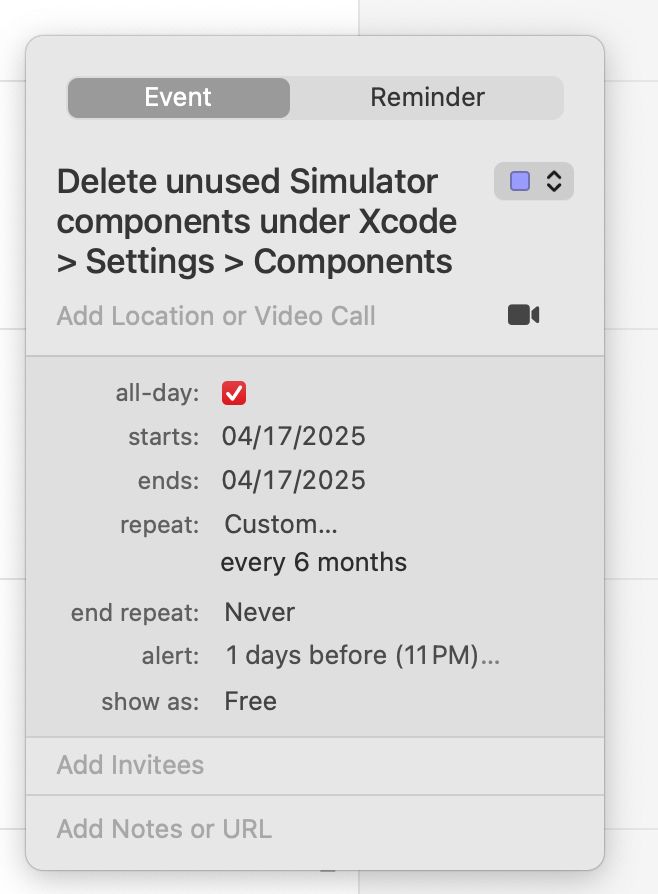
Task: Click the video call camera icon
Action: (x=523, y=315)
